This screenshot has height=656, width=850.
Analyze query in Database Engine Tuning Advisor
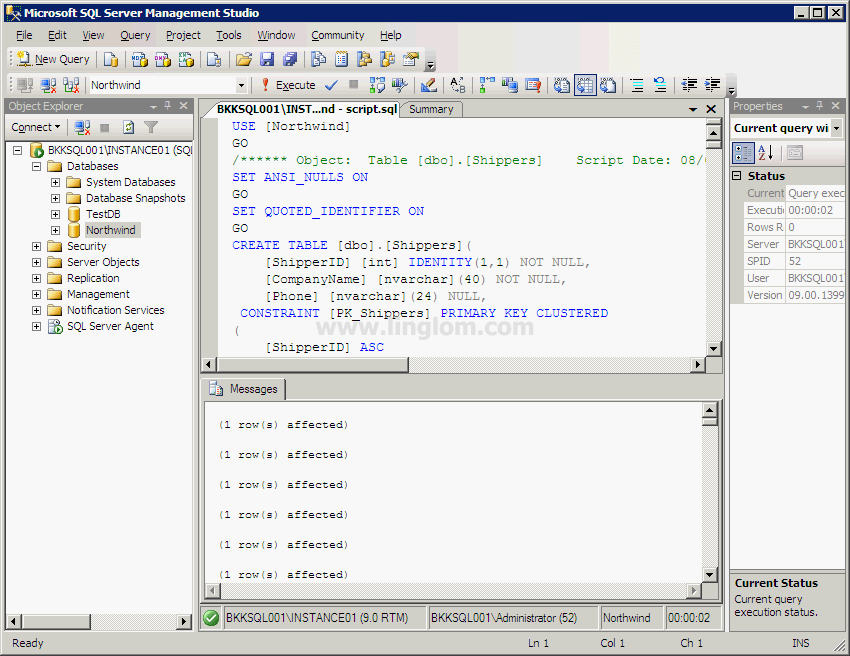tap(400, 85)
